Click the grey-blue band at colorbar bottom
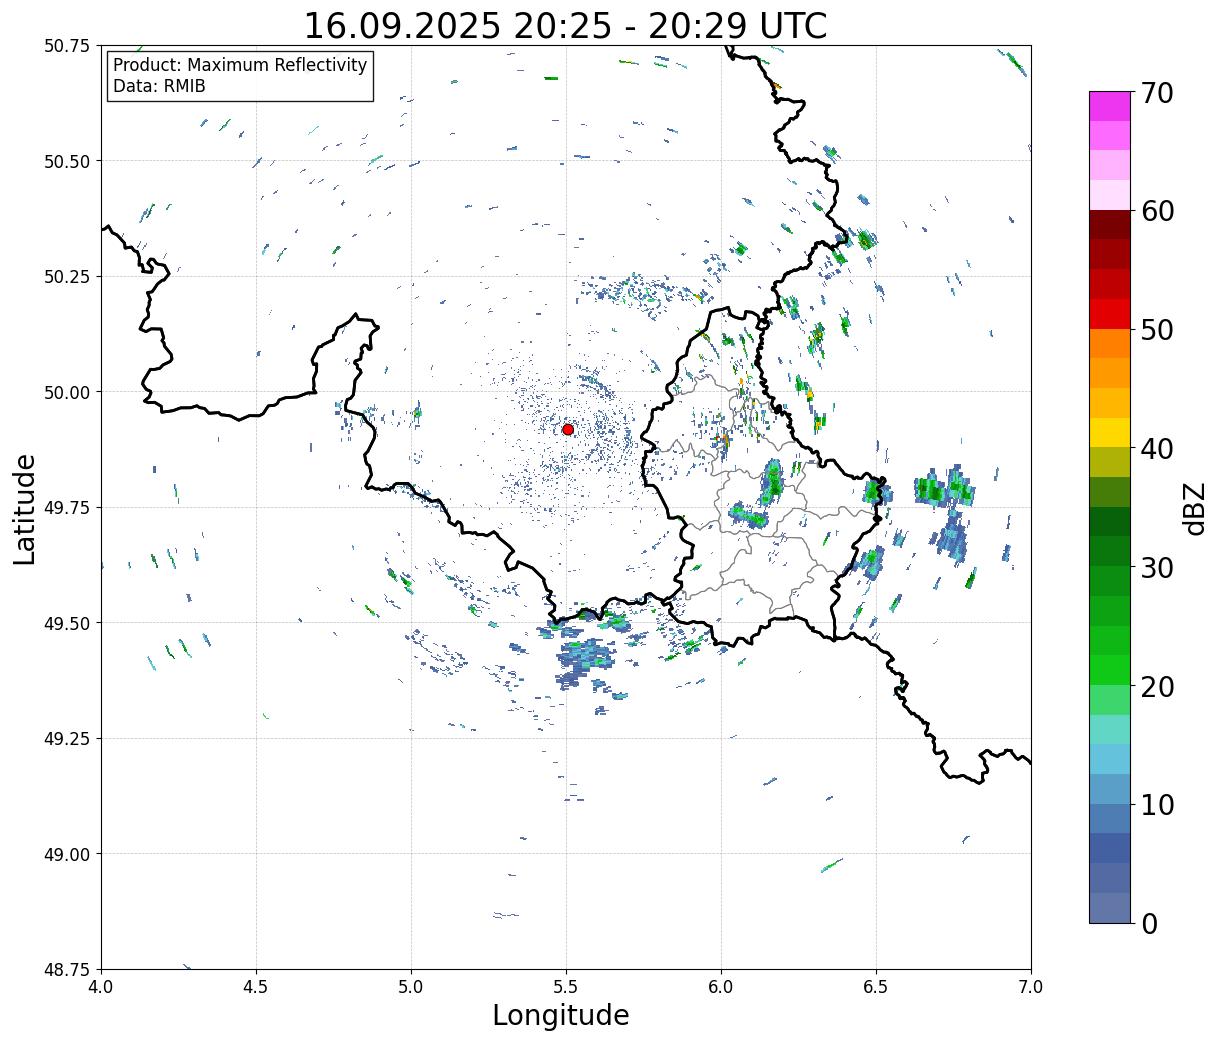The image size is (1219, 1040). (1109, 907)
